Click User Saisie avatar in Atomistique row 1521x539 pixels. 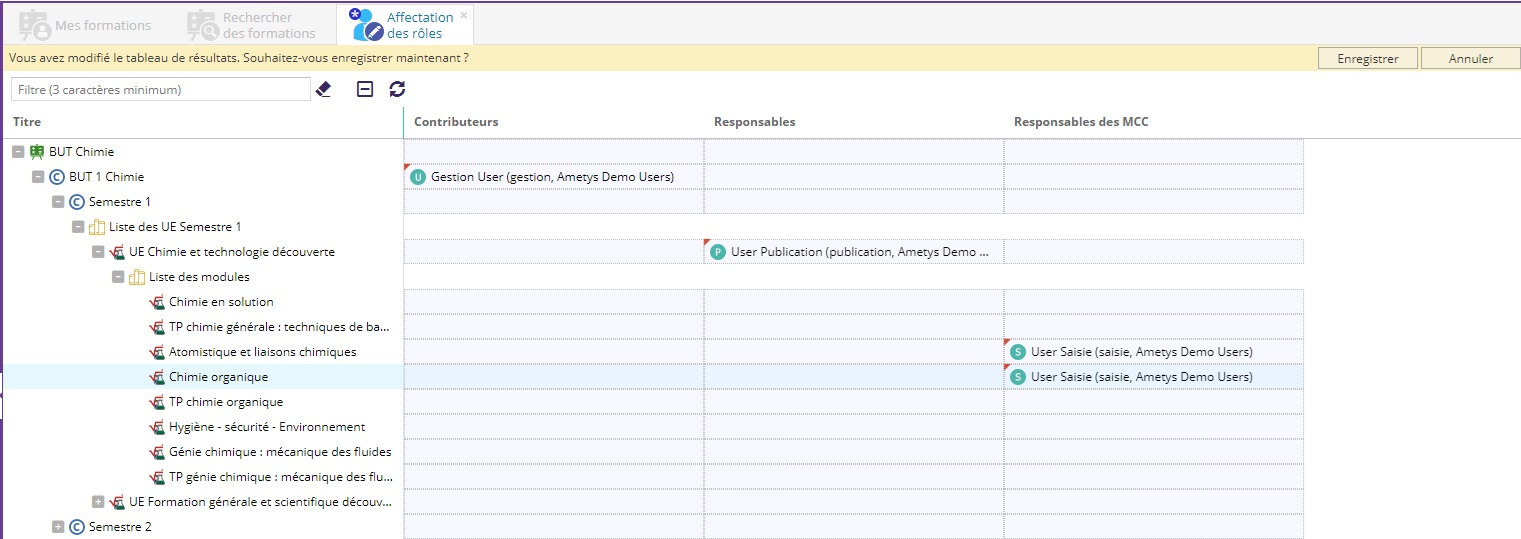pos(1018,352)
